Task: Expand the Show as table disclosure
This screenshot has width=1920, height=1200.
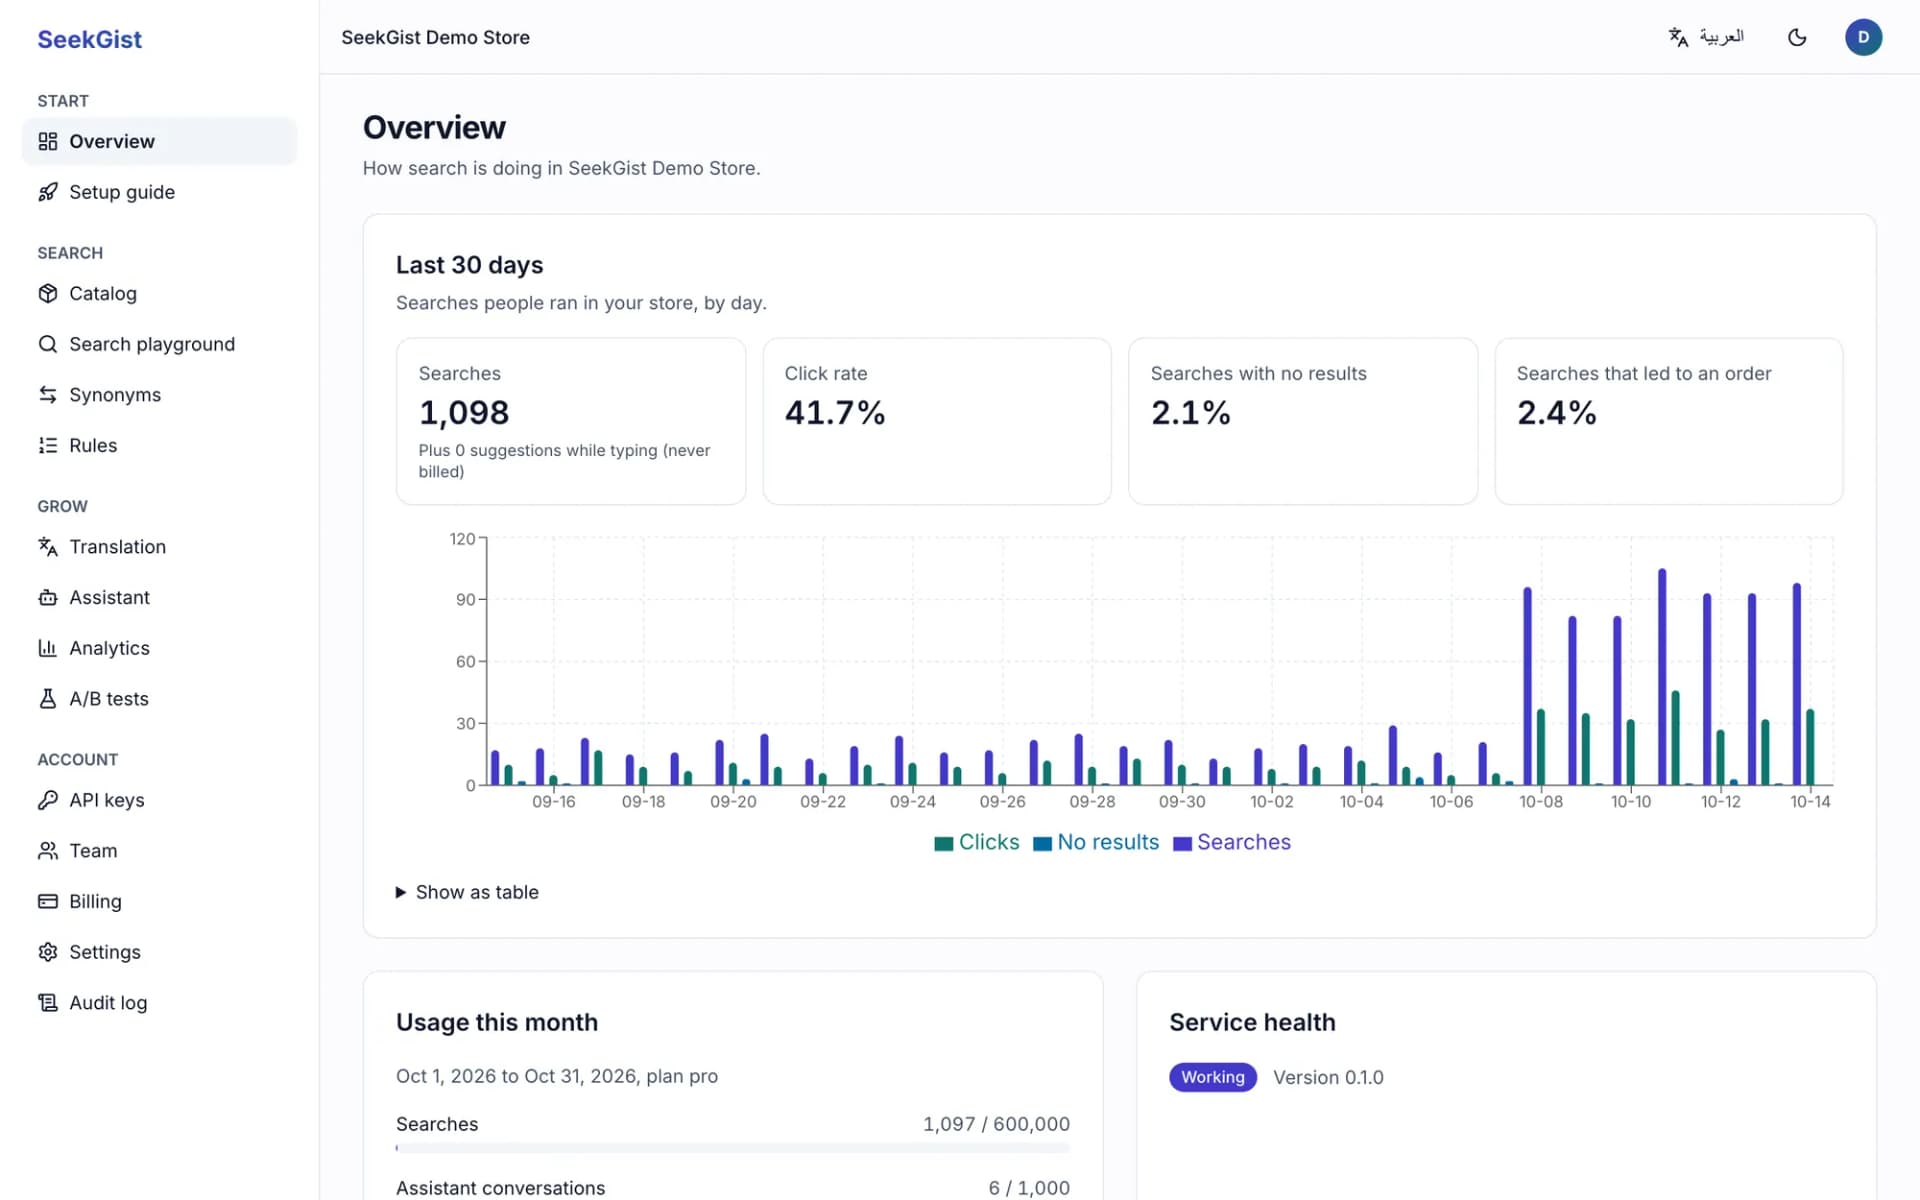Action: [x=467, y=892]
